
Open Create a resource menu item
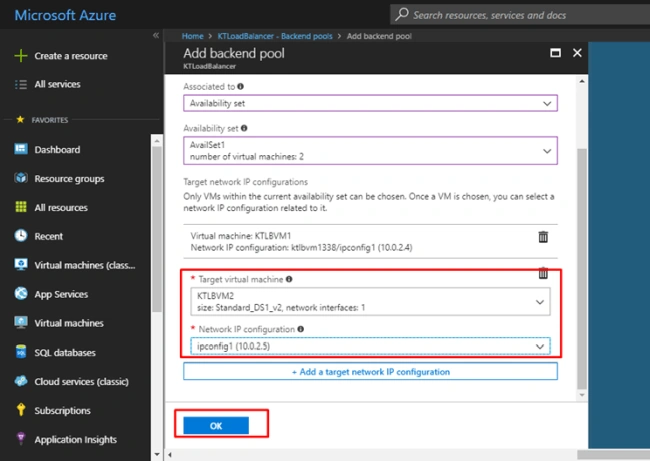[x=71, y=56]
